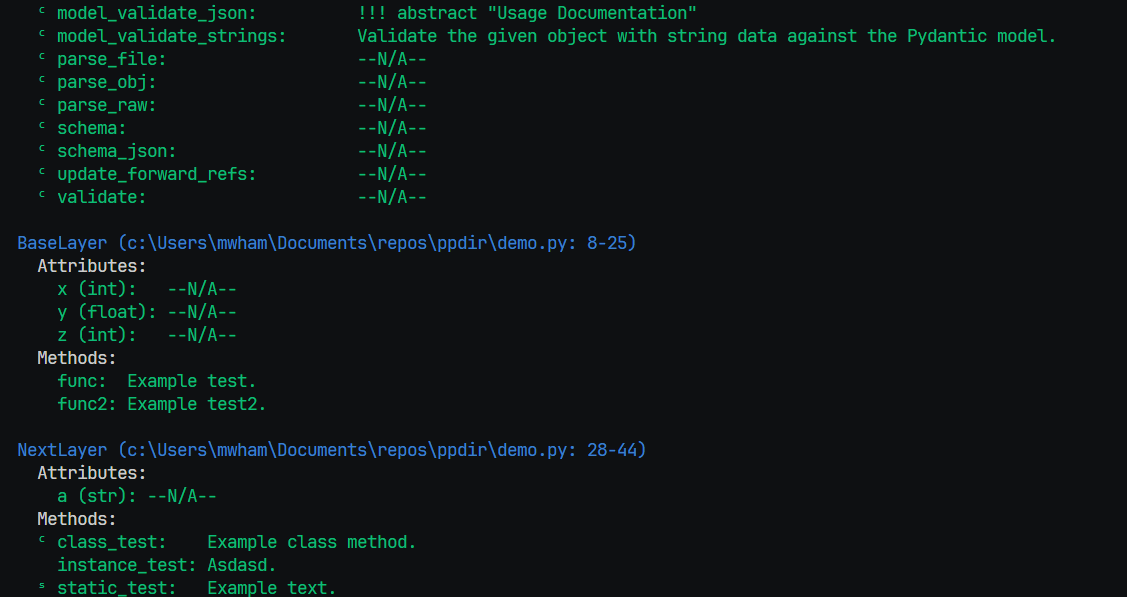
Task: Click the Methods heading under NextLayer
Action: 77,519
